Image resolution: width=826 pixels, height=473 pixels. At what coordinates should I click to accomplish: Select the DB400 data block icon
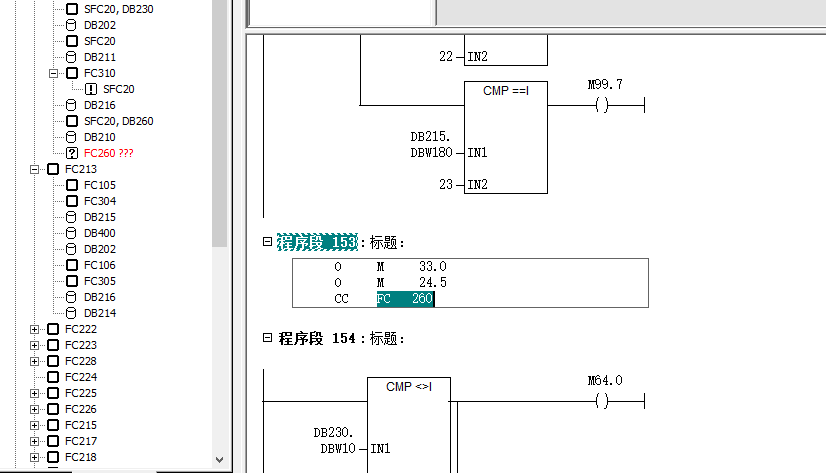coord(72,233)
